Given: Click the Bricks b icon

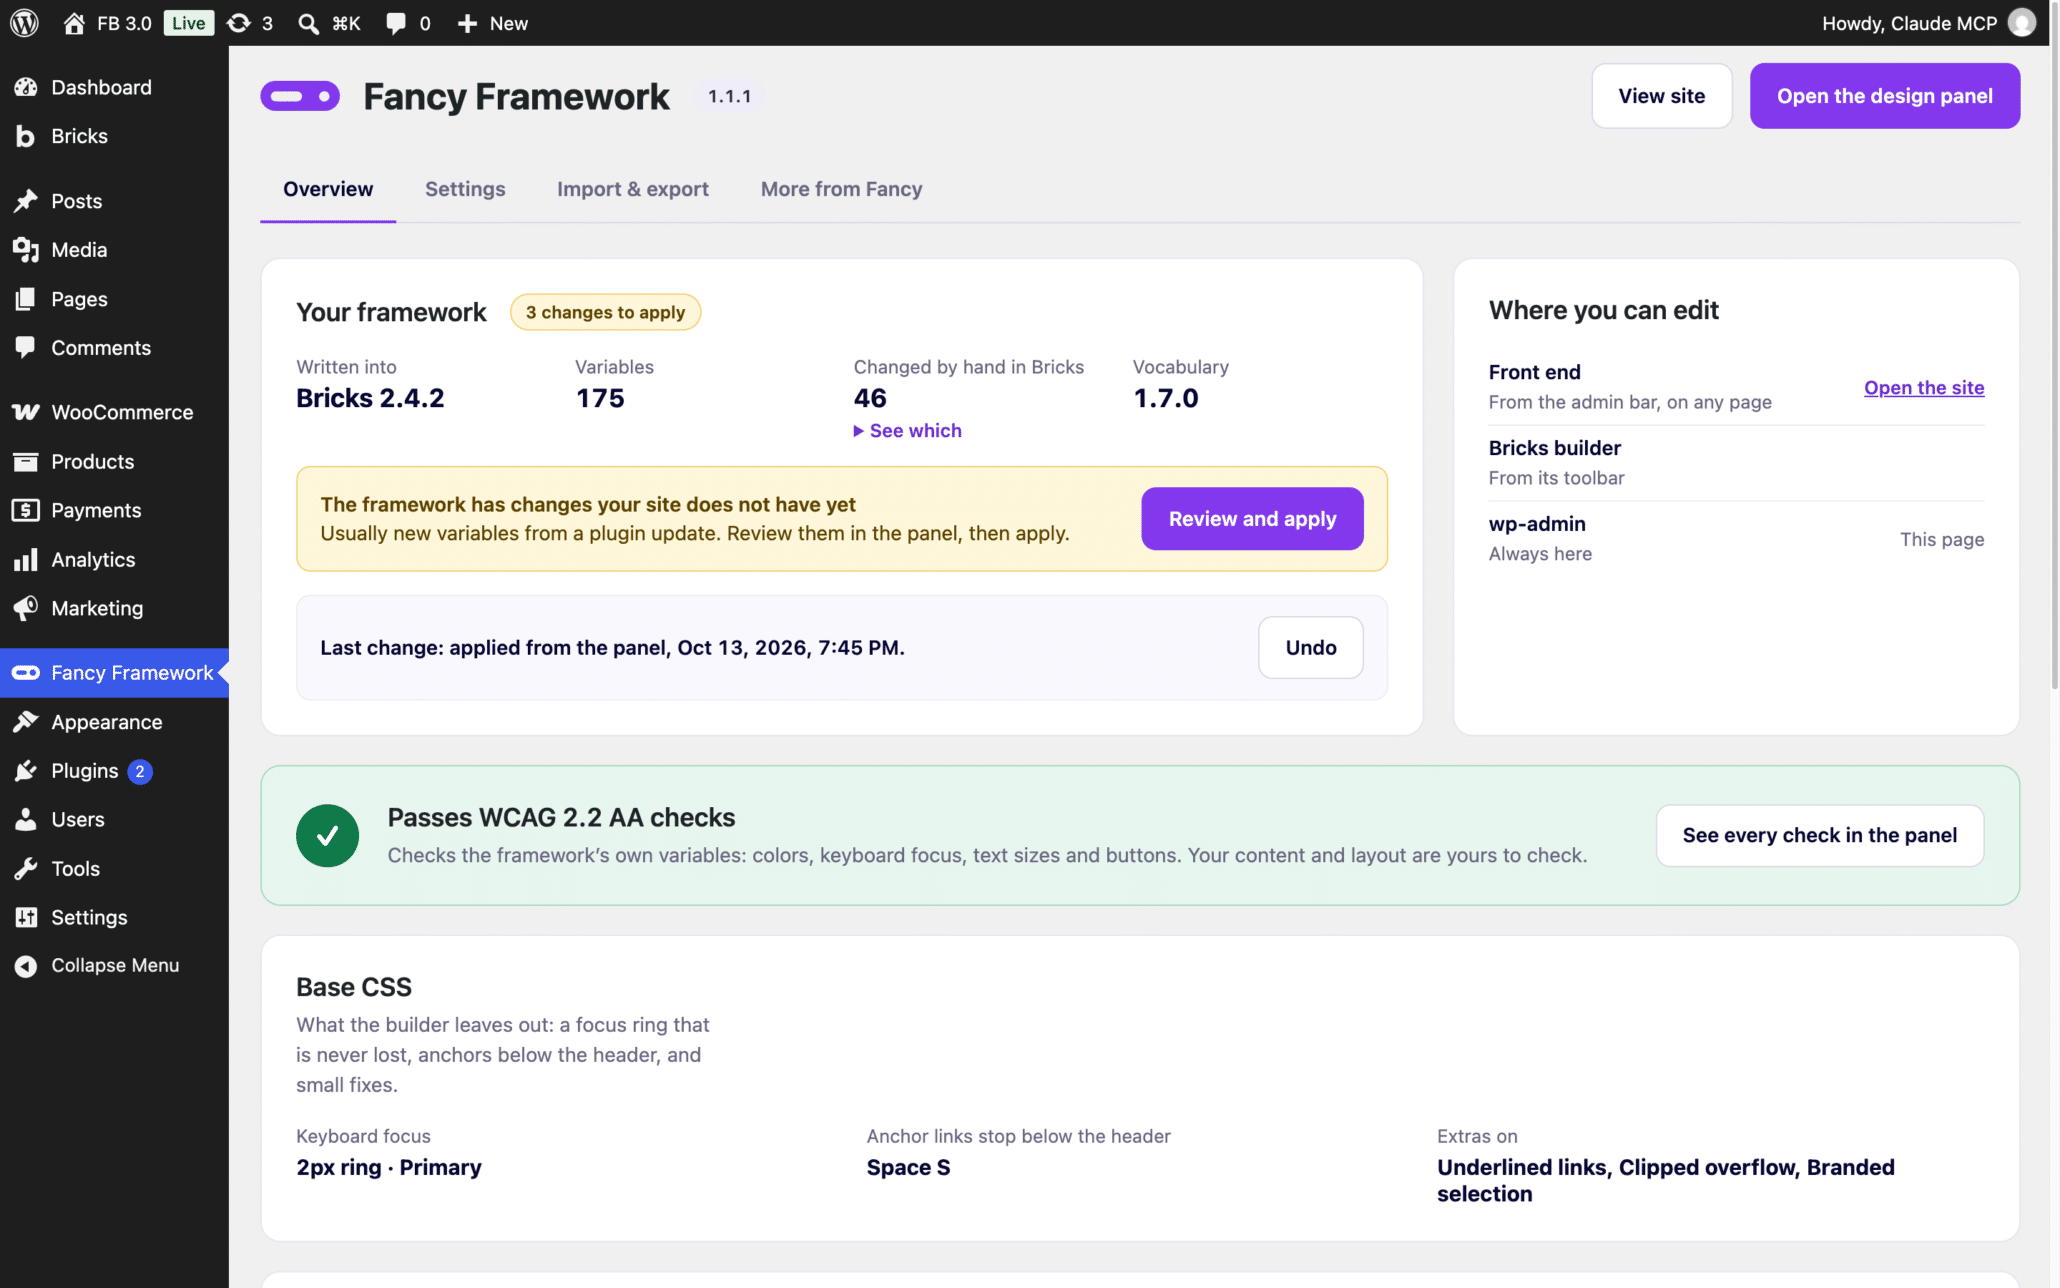Looking at the screenshot, I should 26,136.
